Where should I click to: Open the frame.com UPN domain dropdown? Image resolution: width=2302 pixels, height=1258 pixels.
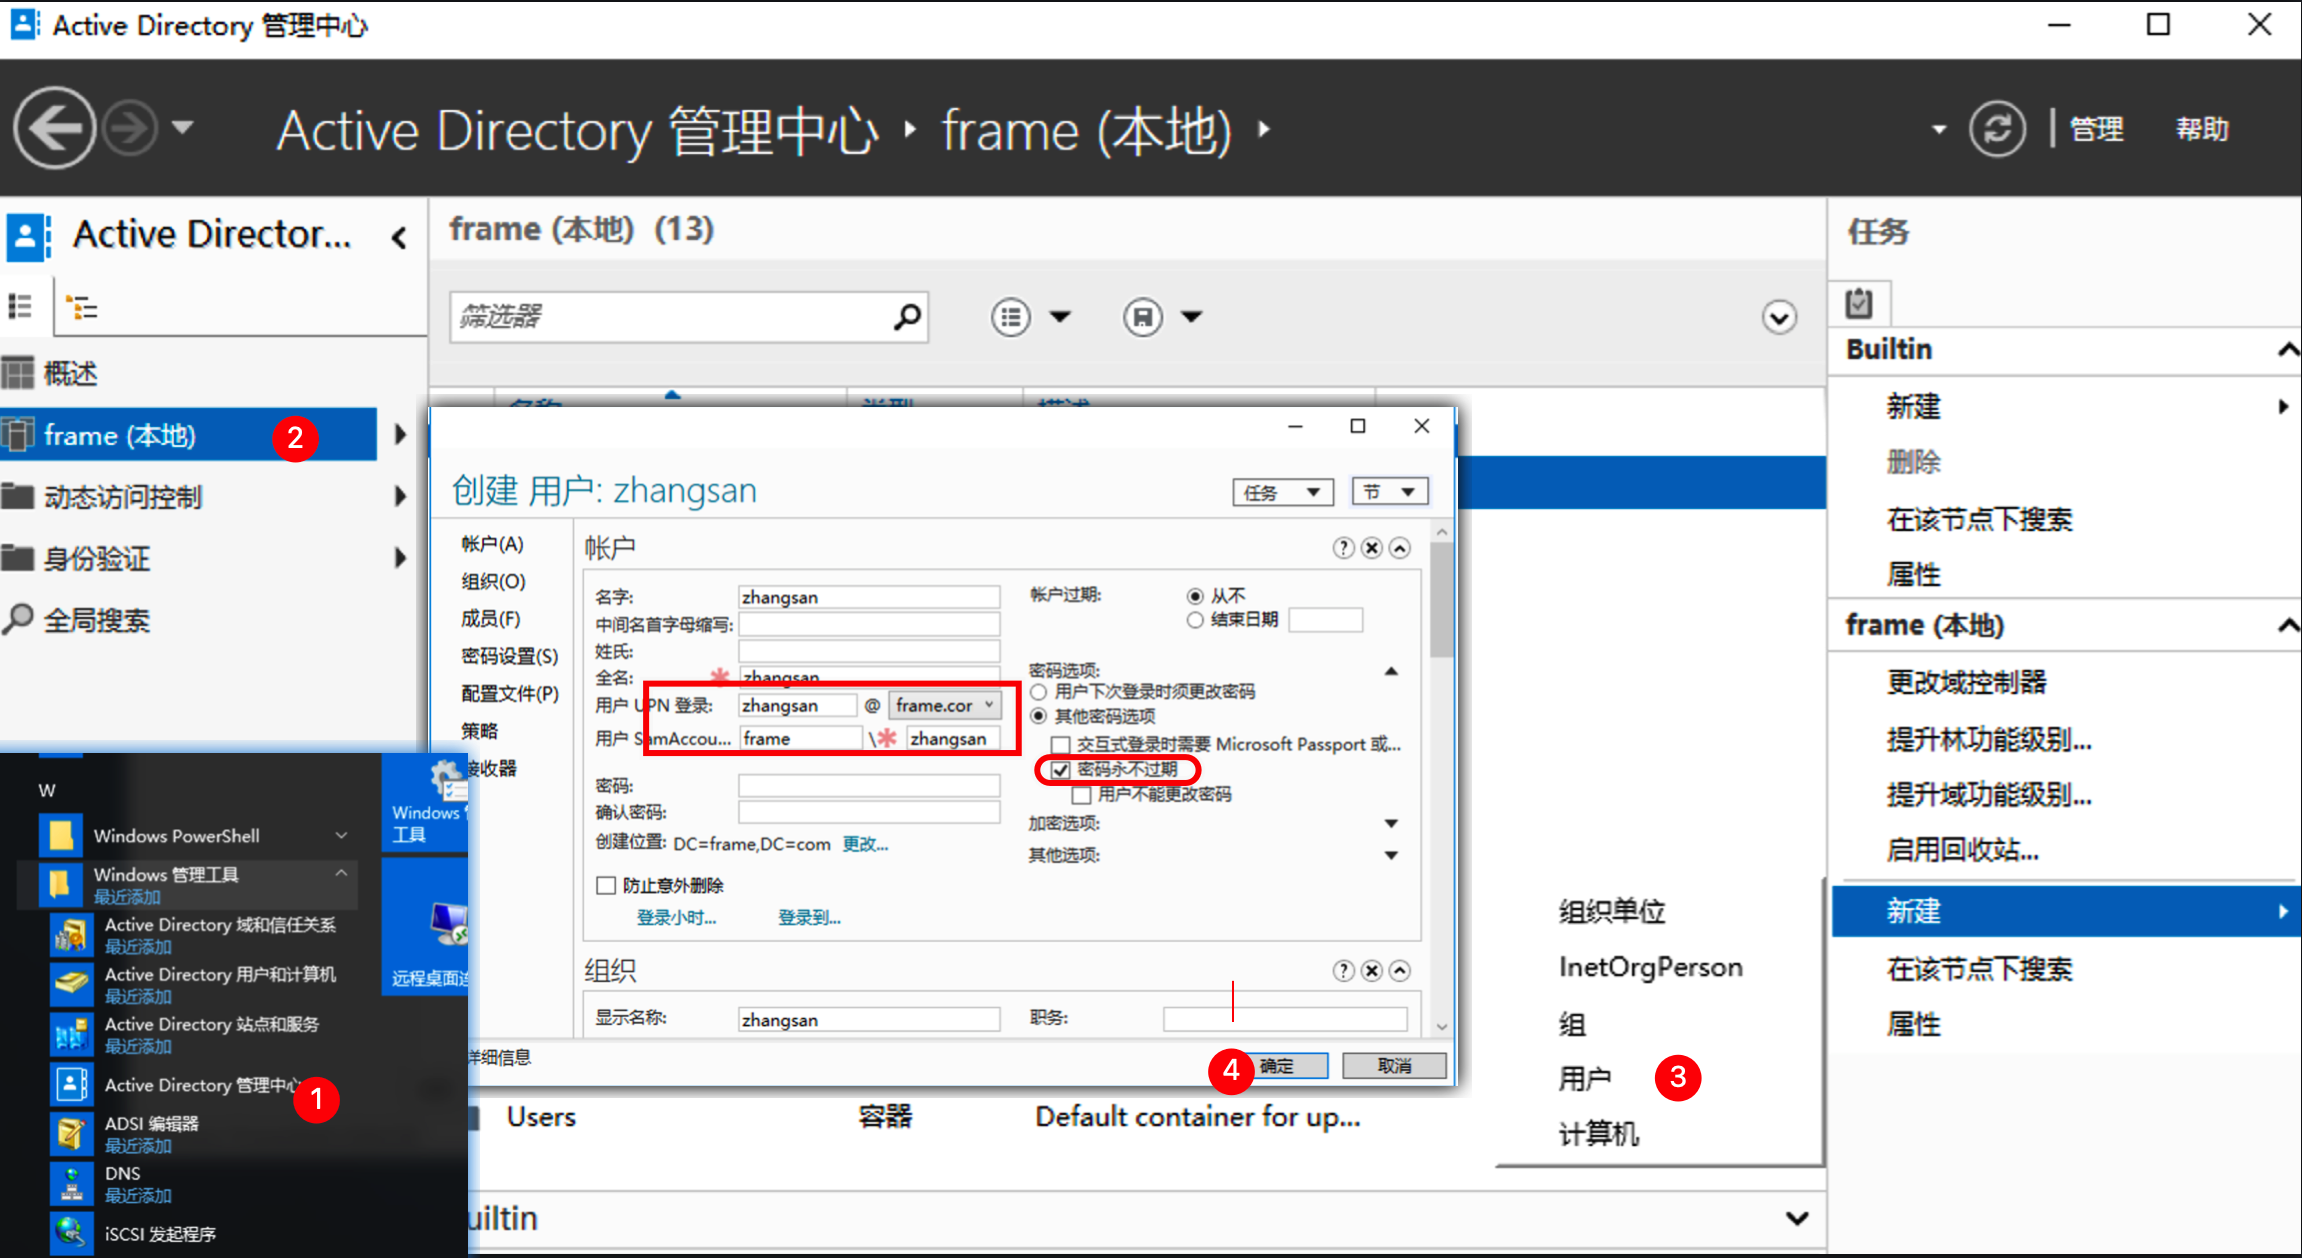click(945, 705)
